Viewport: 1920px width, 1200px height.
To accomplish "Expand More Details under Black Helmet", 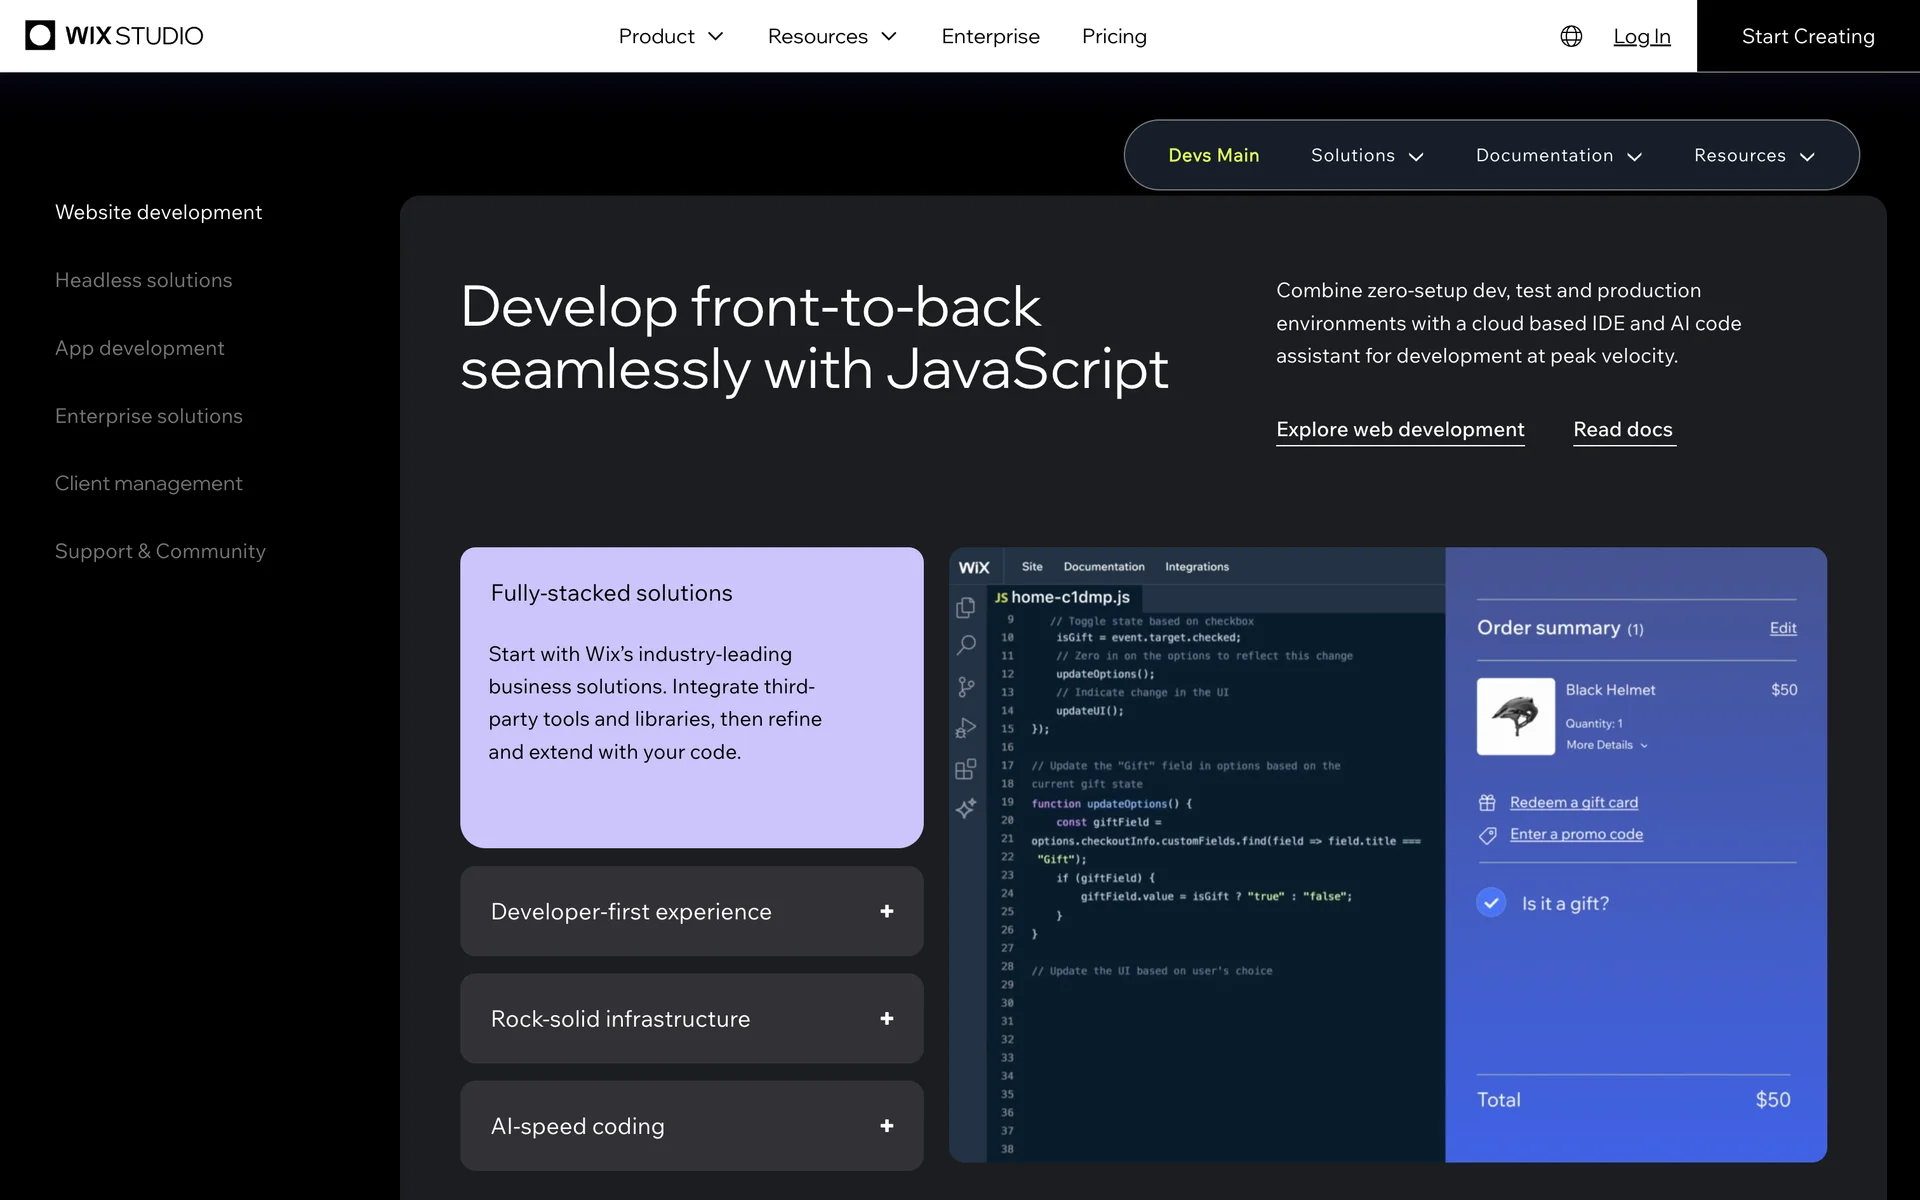I will pyautogui.click(x=1606, y=745).
